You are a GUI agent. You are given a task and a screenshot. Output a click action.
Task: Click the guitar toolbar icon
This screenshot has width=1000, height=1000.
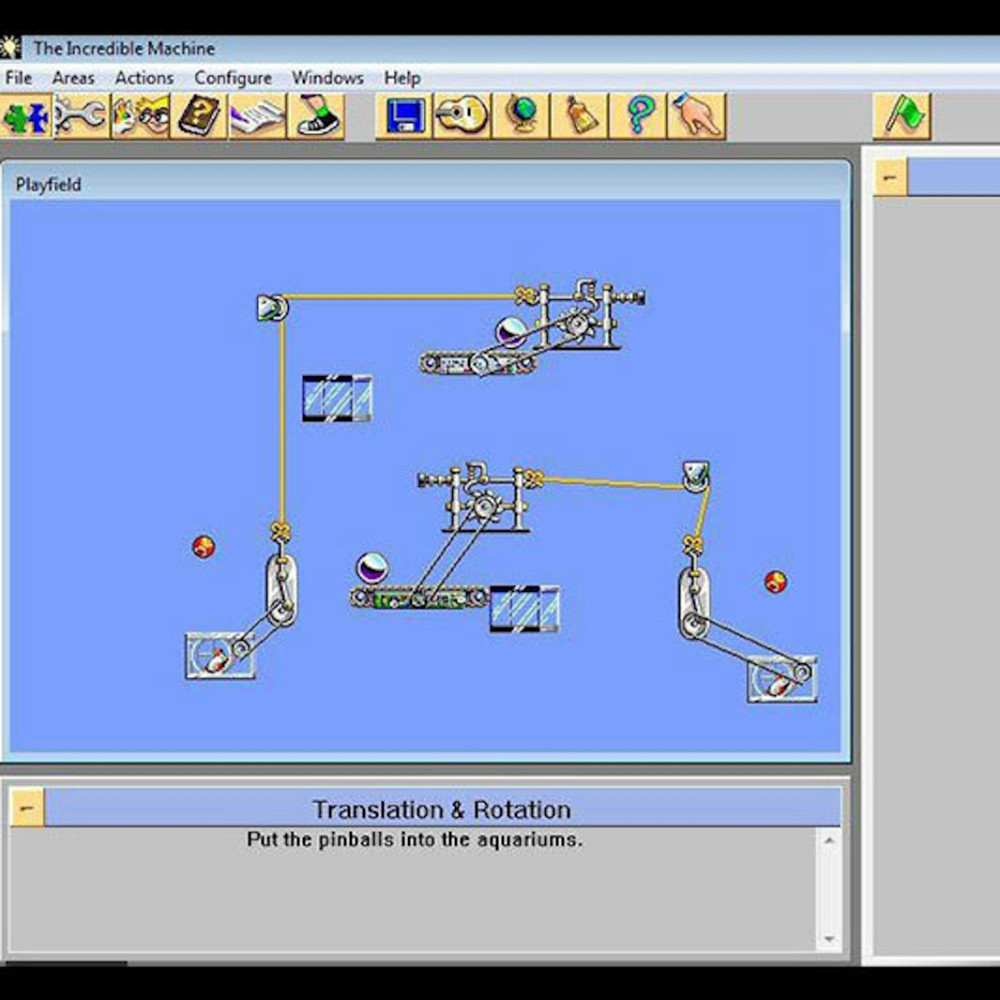pyautogui.click(x=462, y=116)
